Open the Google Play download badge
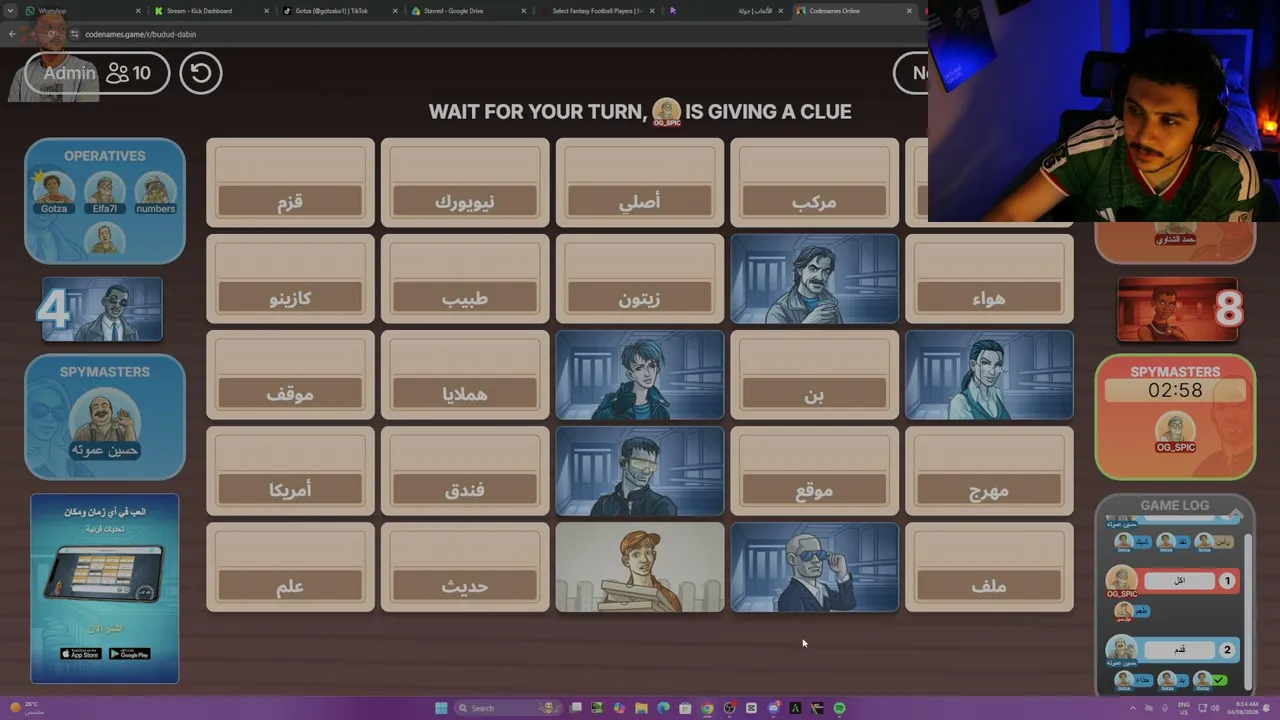The height and width of the screenshot is (720, 1280). 129,654
